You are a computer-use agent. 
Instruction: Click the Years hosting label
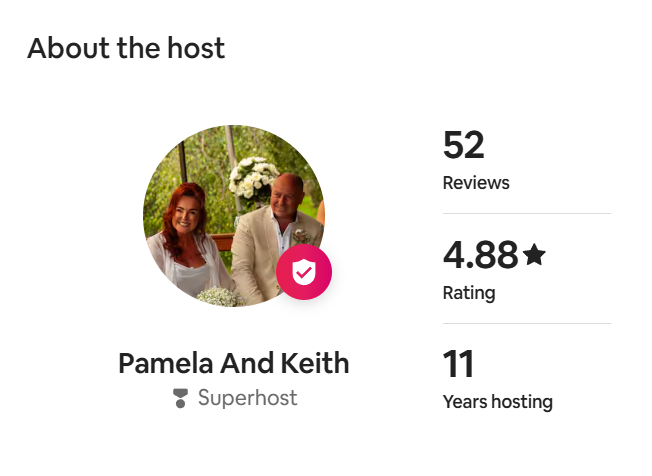pyautogui.click(x=497, y=402)
